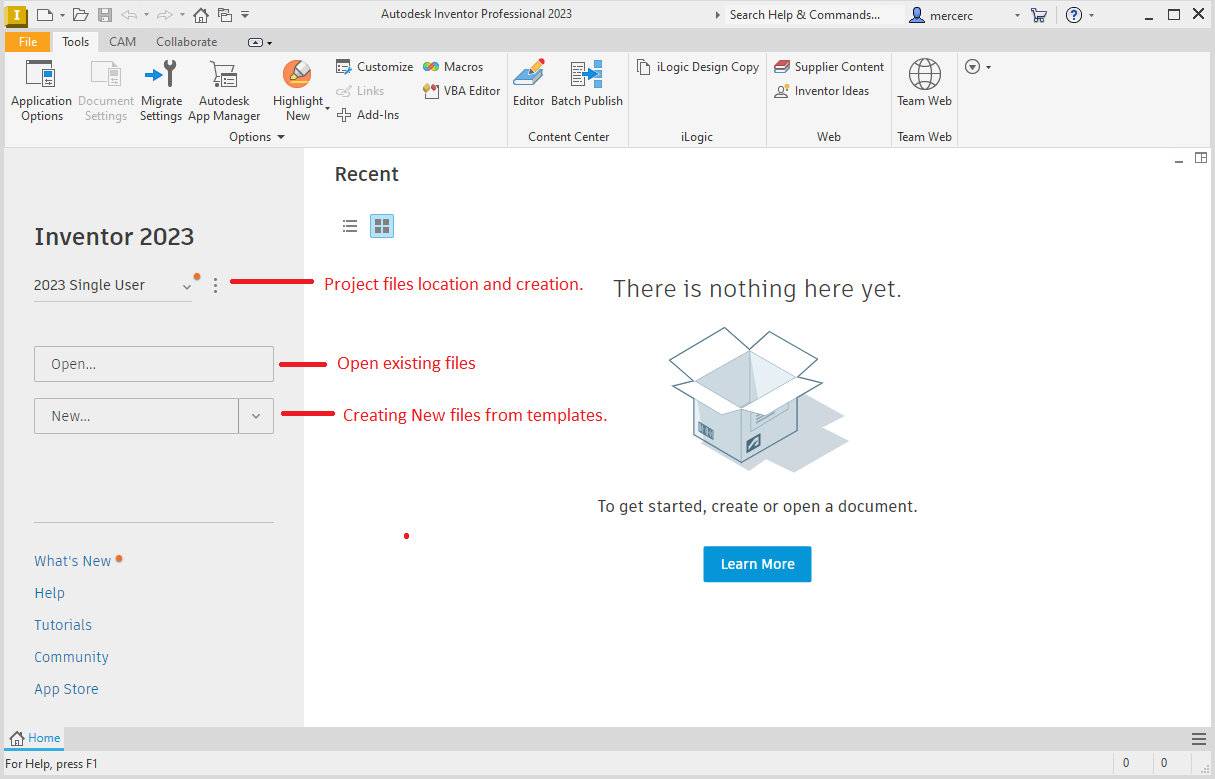
Task: Run the Macros tool
Action: 455,66
